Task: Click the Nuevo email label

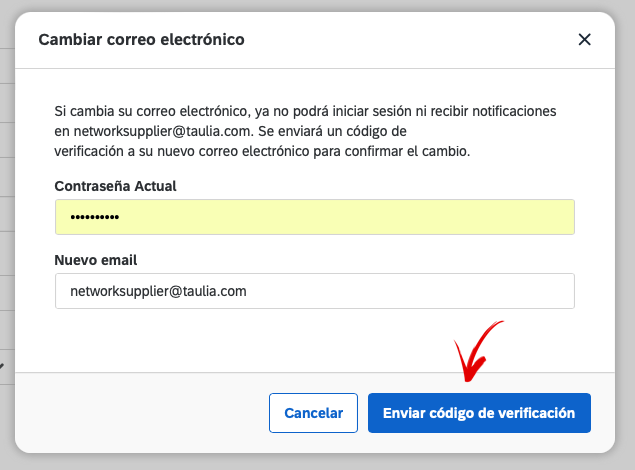Action: click(x=96, y=260)
